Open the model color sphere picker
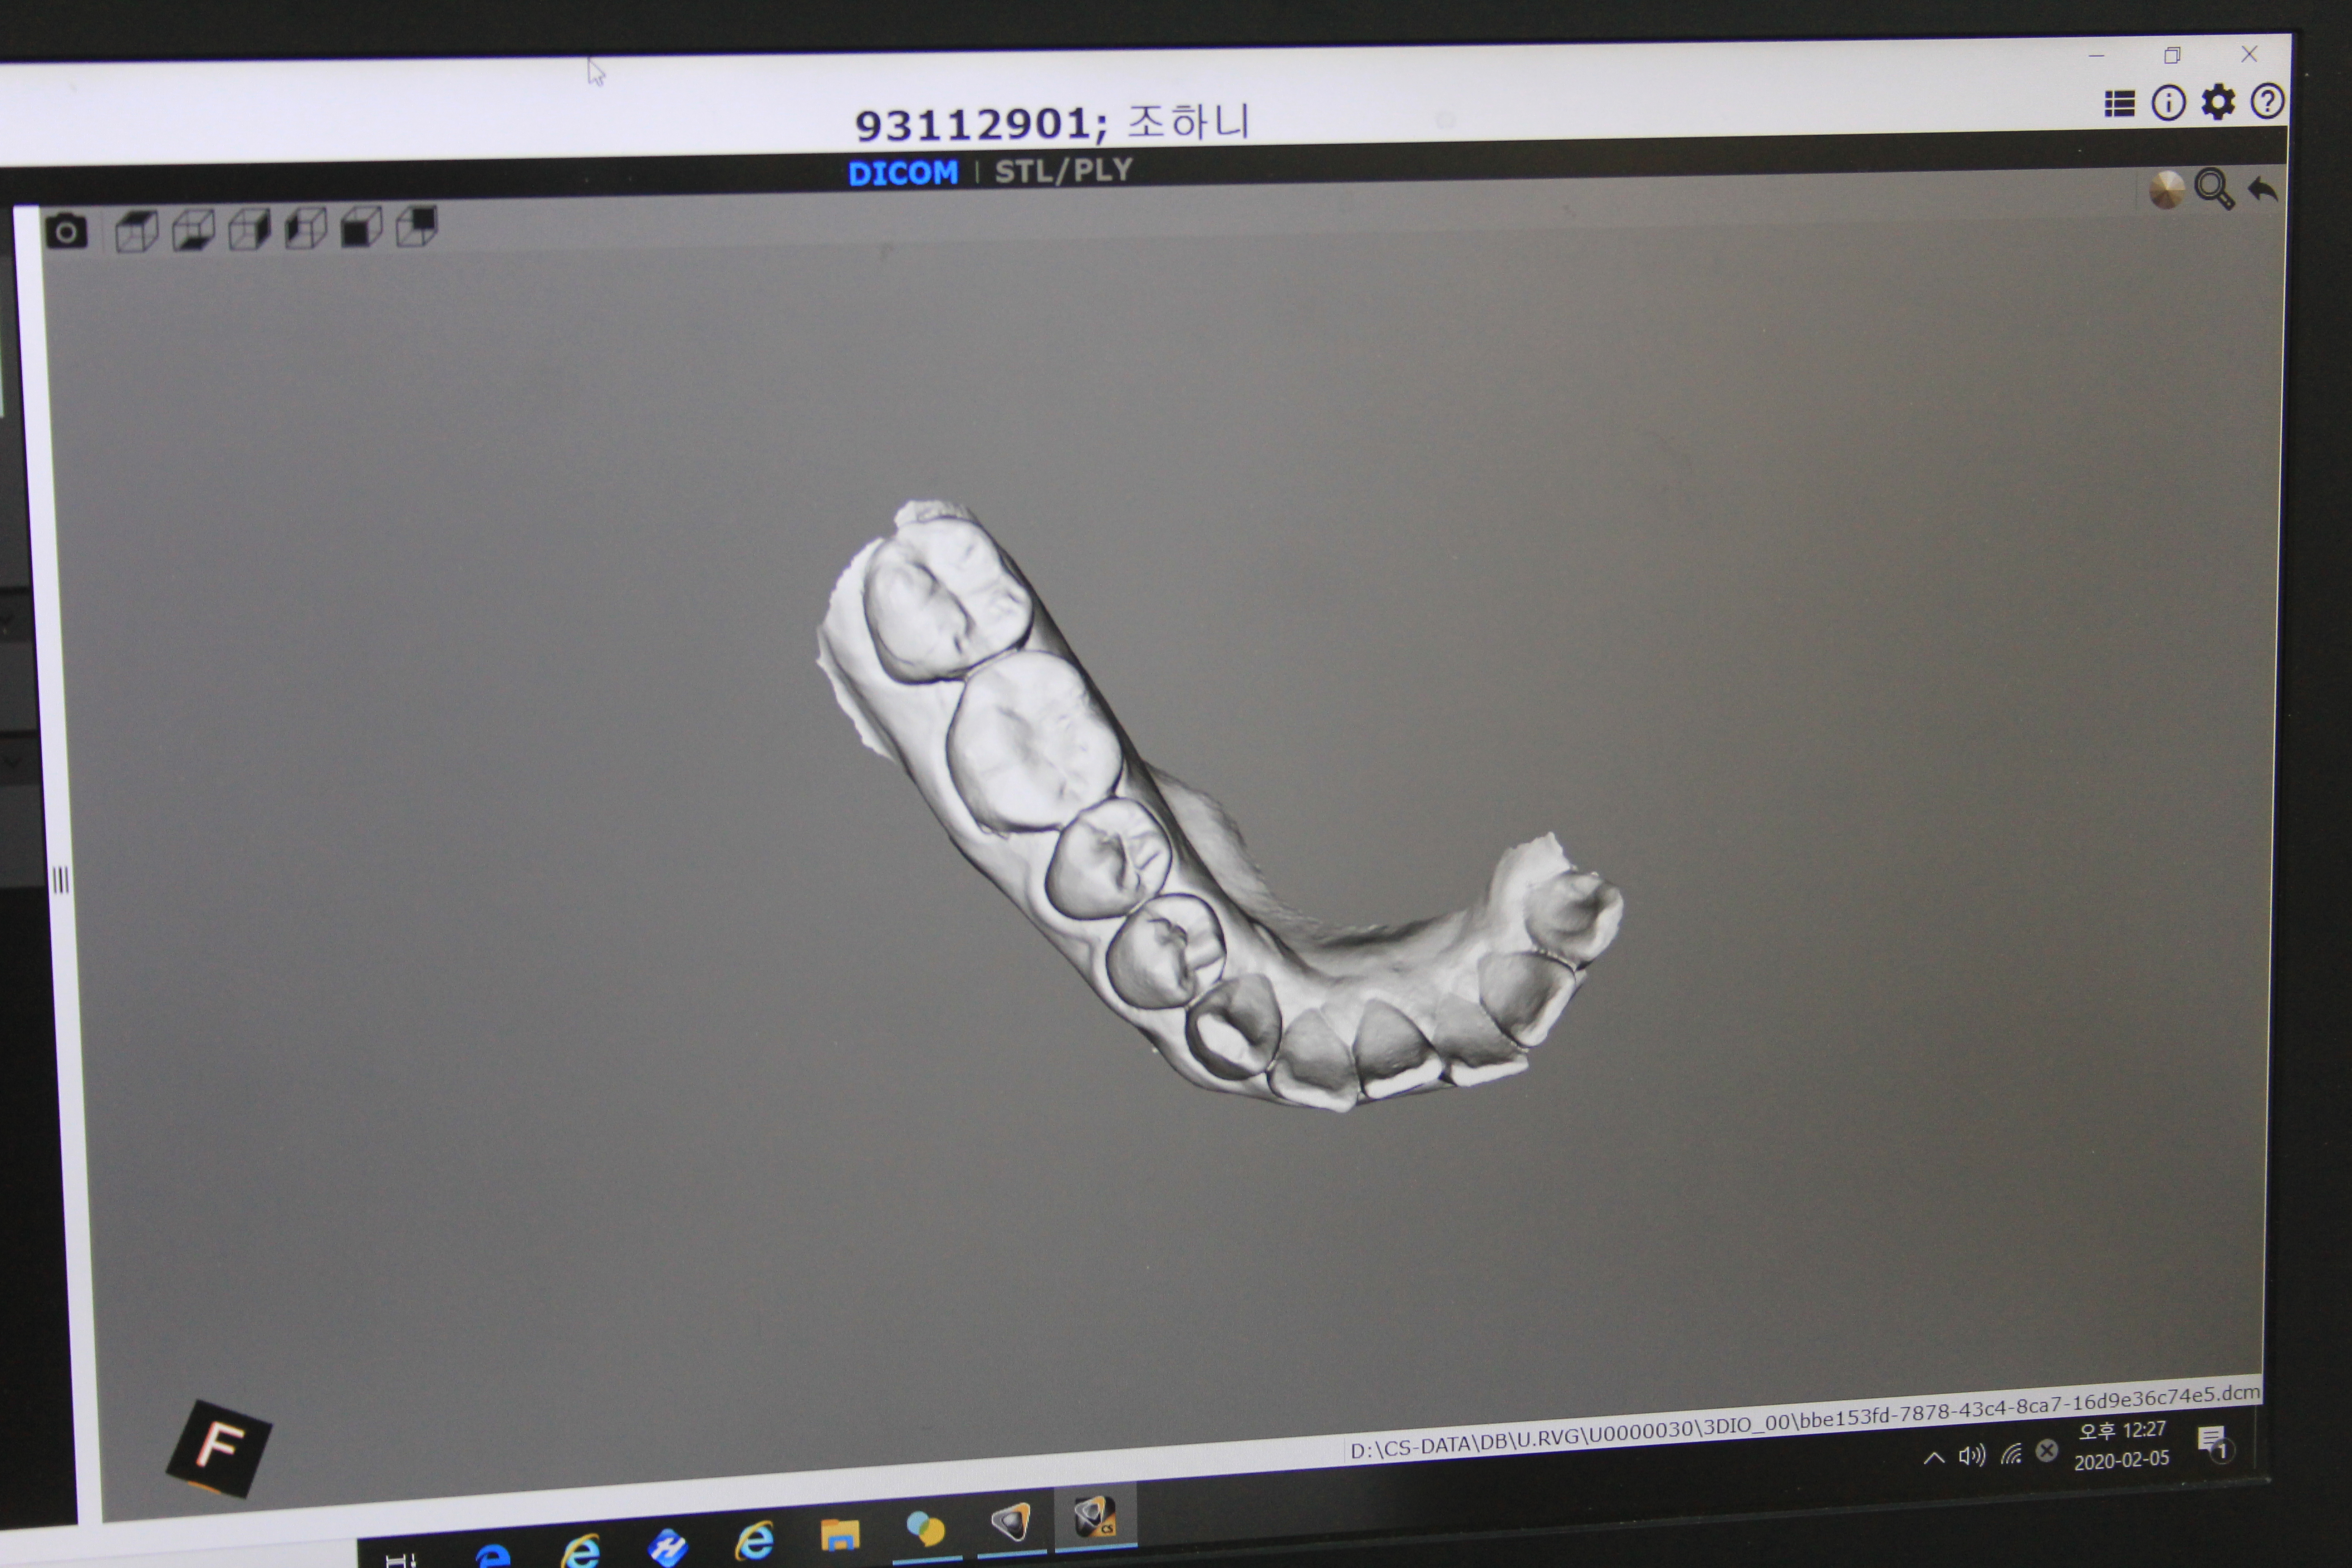Image resolution: width=2352 pixels, height=1568 pixels. click(2166, 189)
